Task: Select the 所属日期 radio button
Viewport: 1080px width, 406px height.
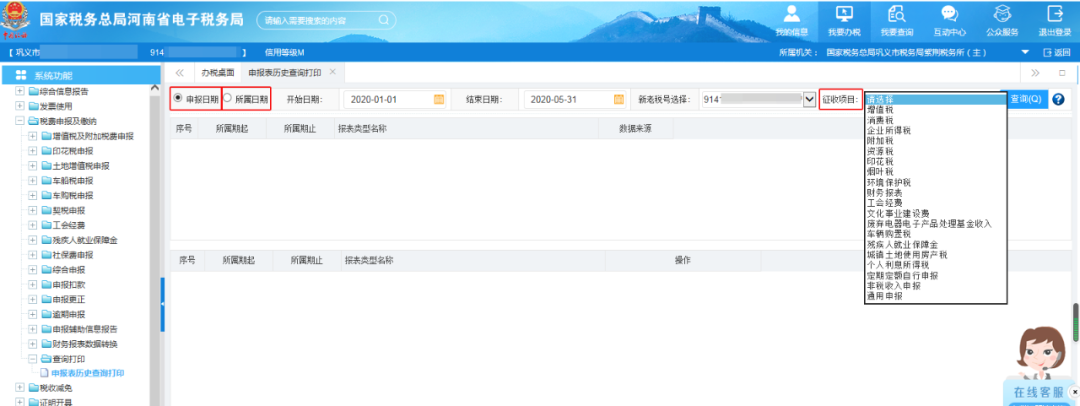Action: coord(227,99)
